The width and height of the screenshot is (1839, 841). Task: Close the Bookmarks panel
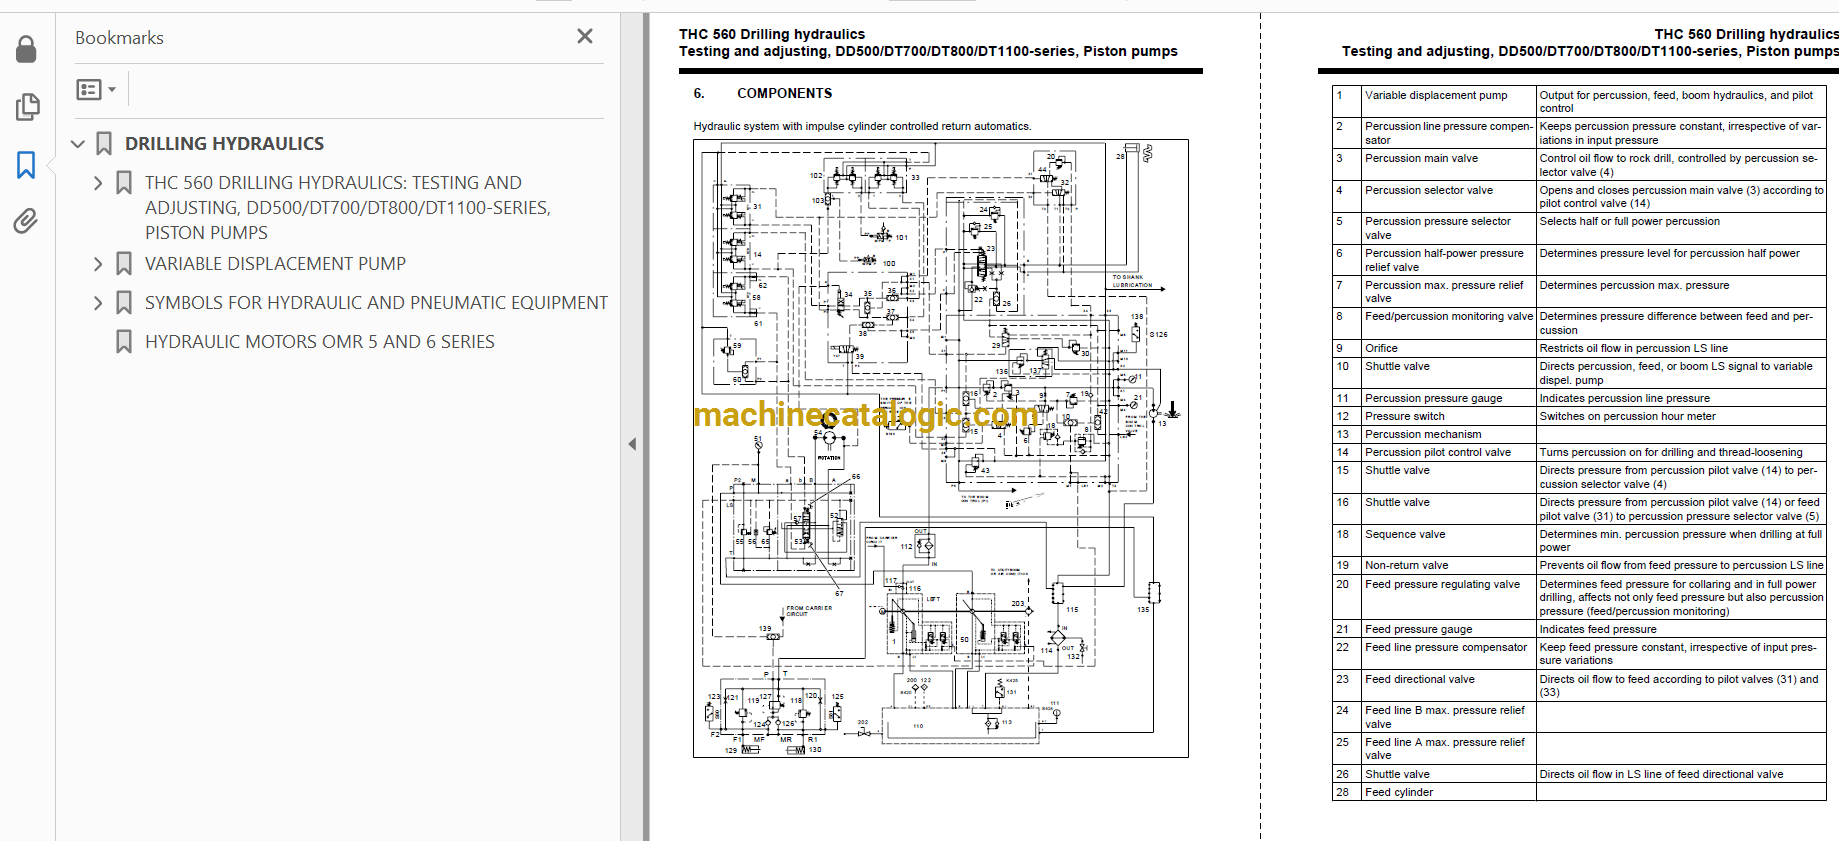coord(585,37)
